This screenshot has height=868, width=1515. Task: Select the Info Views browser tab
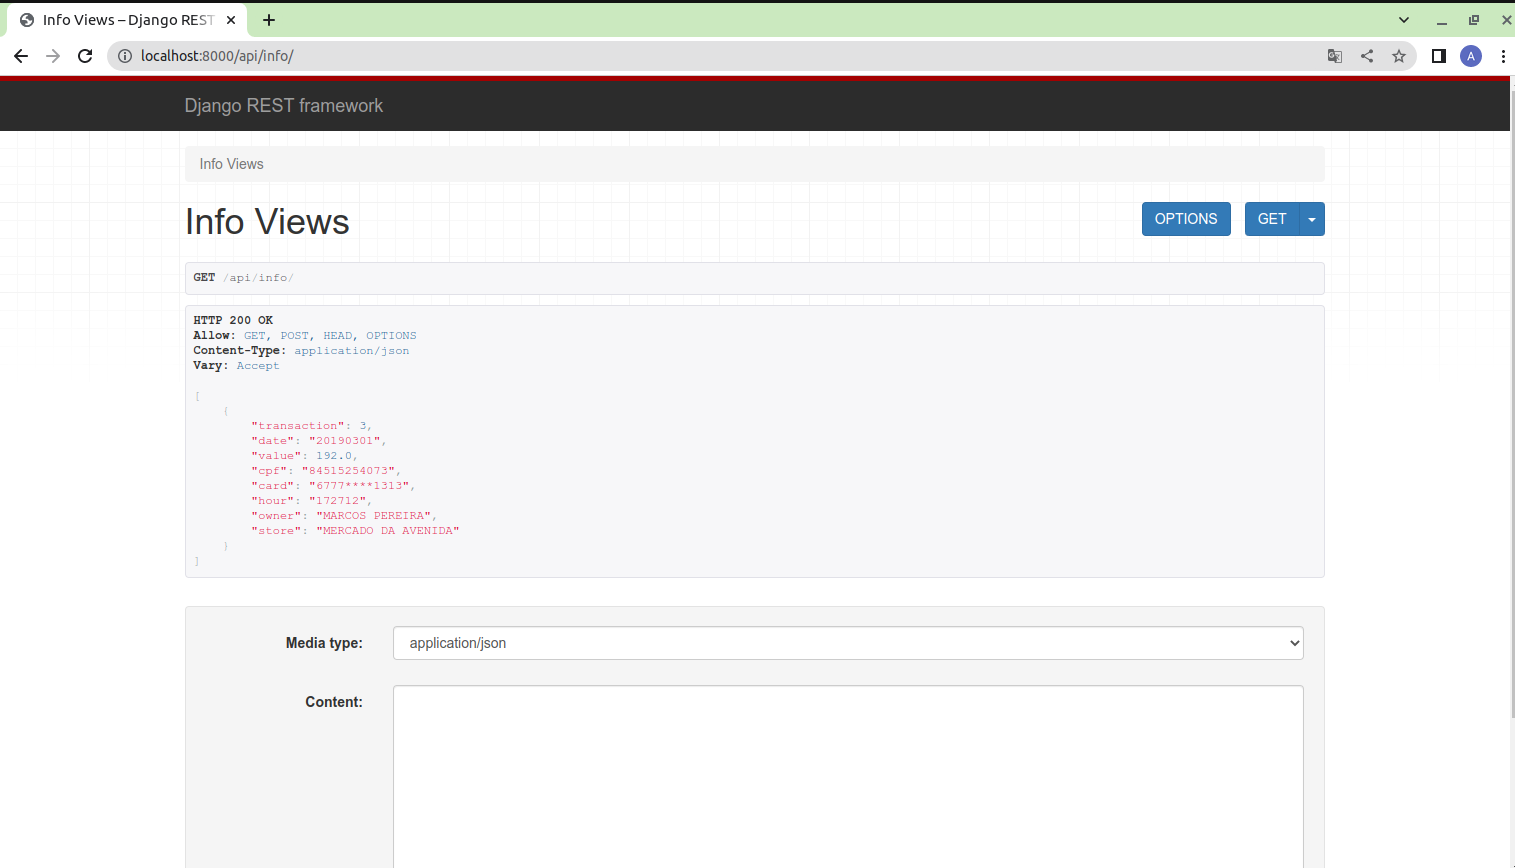[x=120, y=19]
